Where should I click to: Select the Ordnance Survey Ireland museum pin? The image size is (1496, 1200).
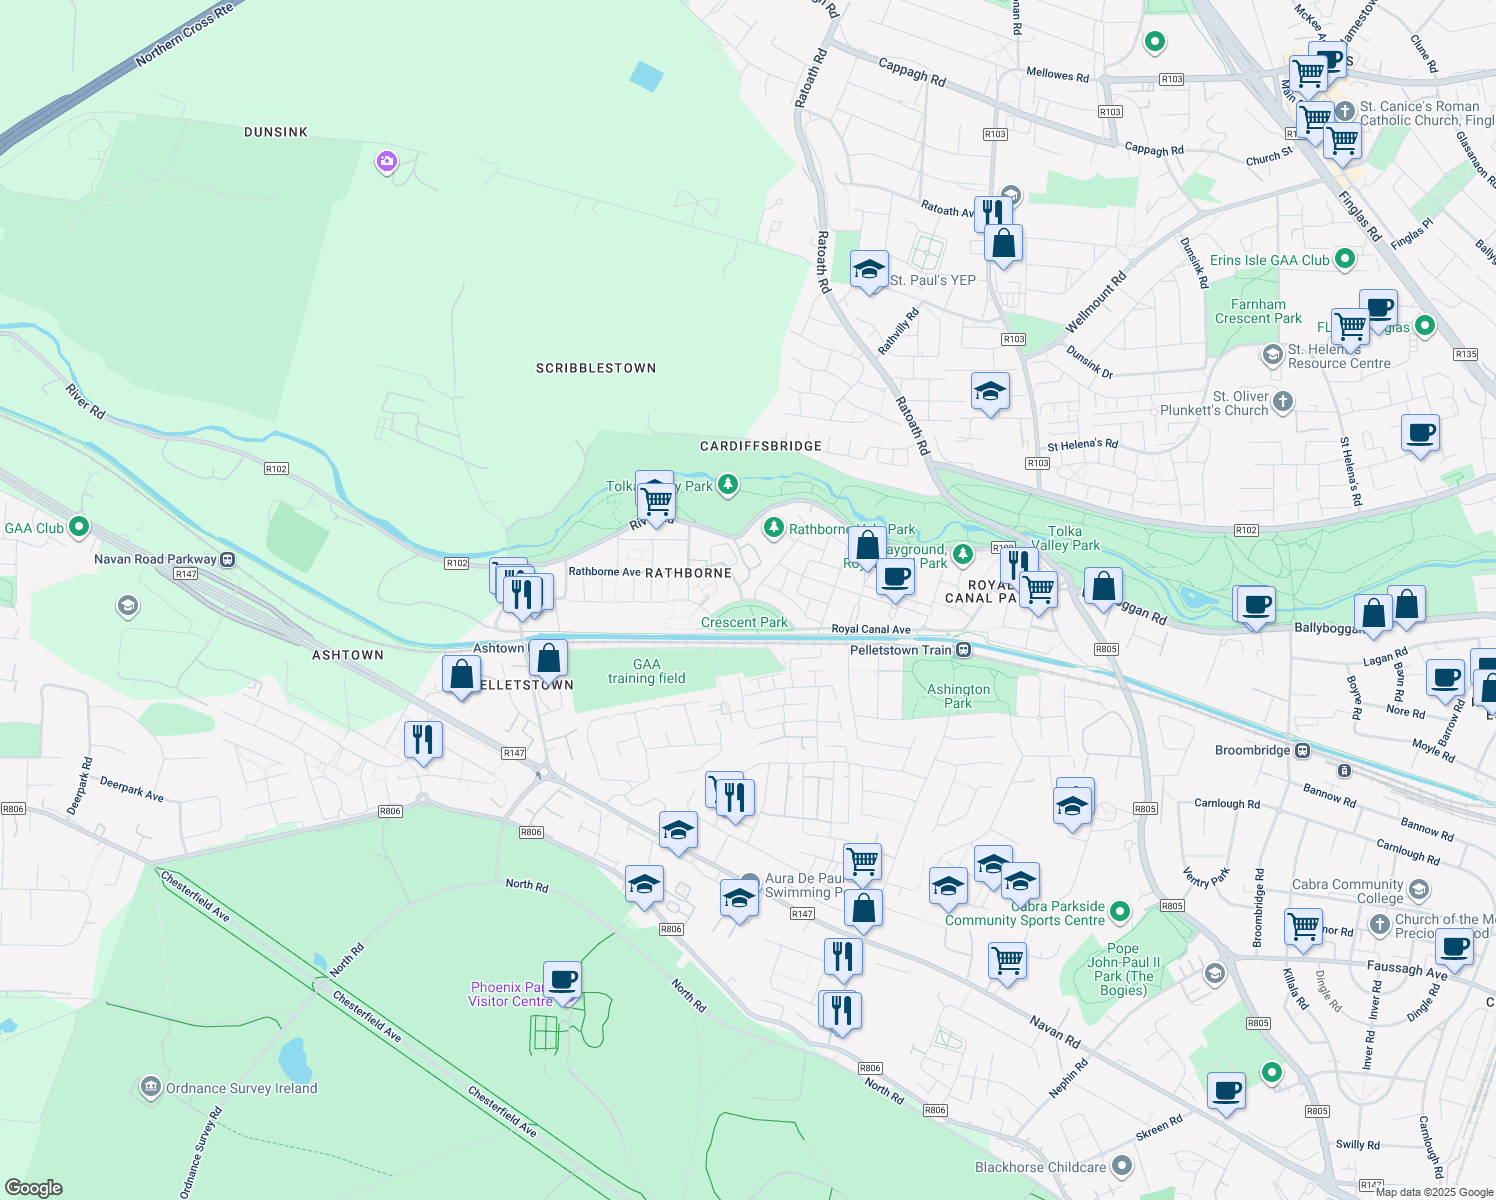(x=150, y=1087)
